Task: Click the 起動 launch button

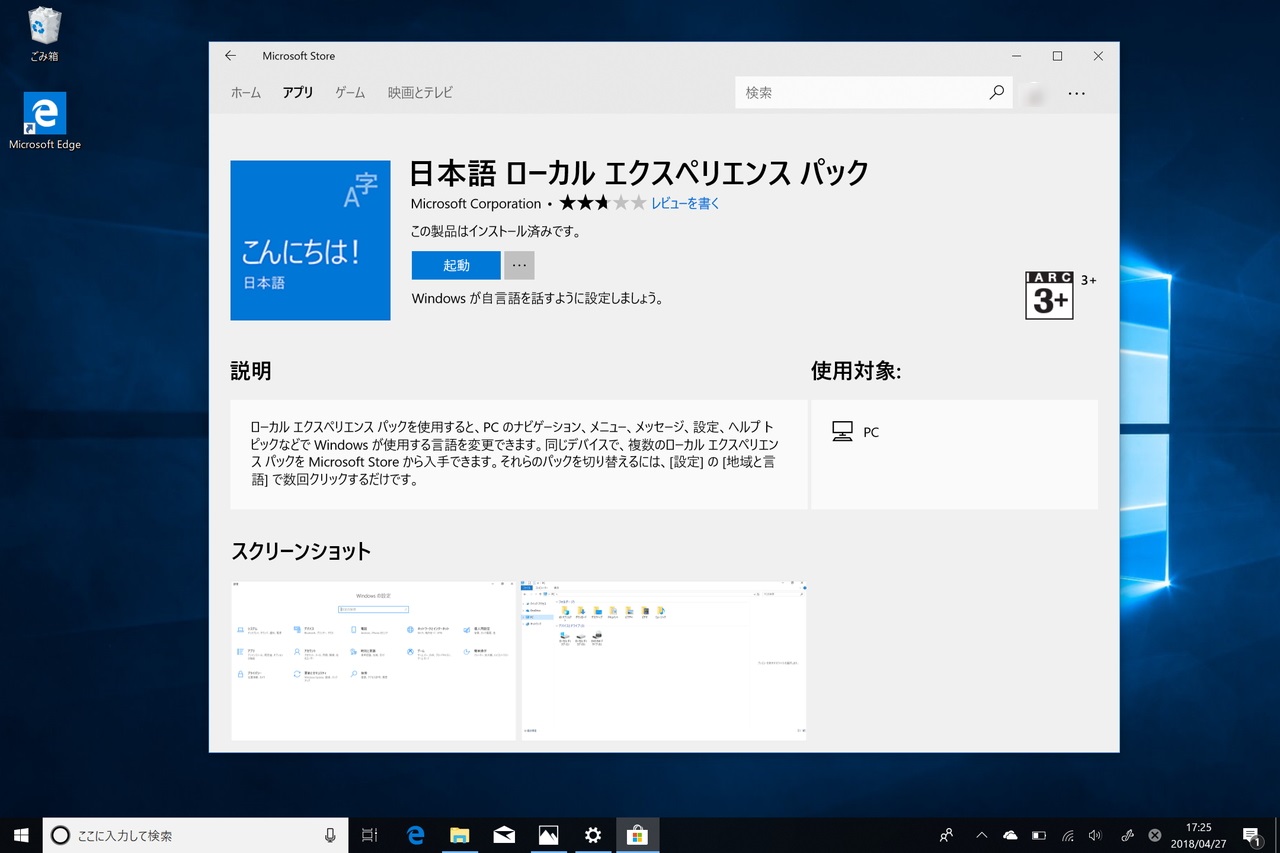Action: click(x=455, y=265)
